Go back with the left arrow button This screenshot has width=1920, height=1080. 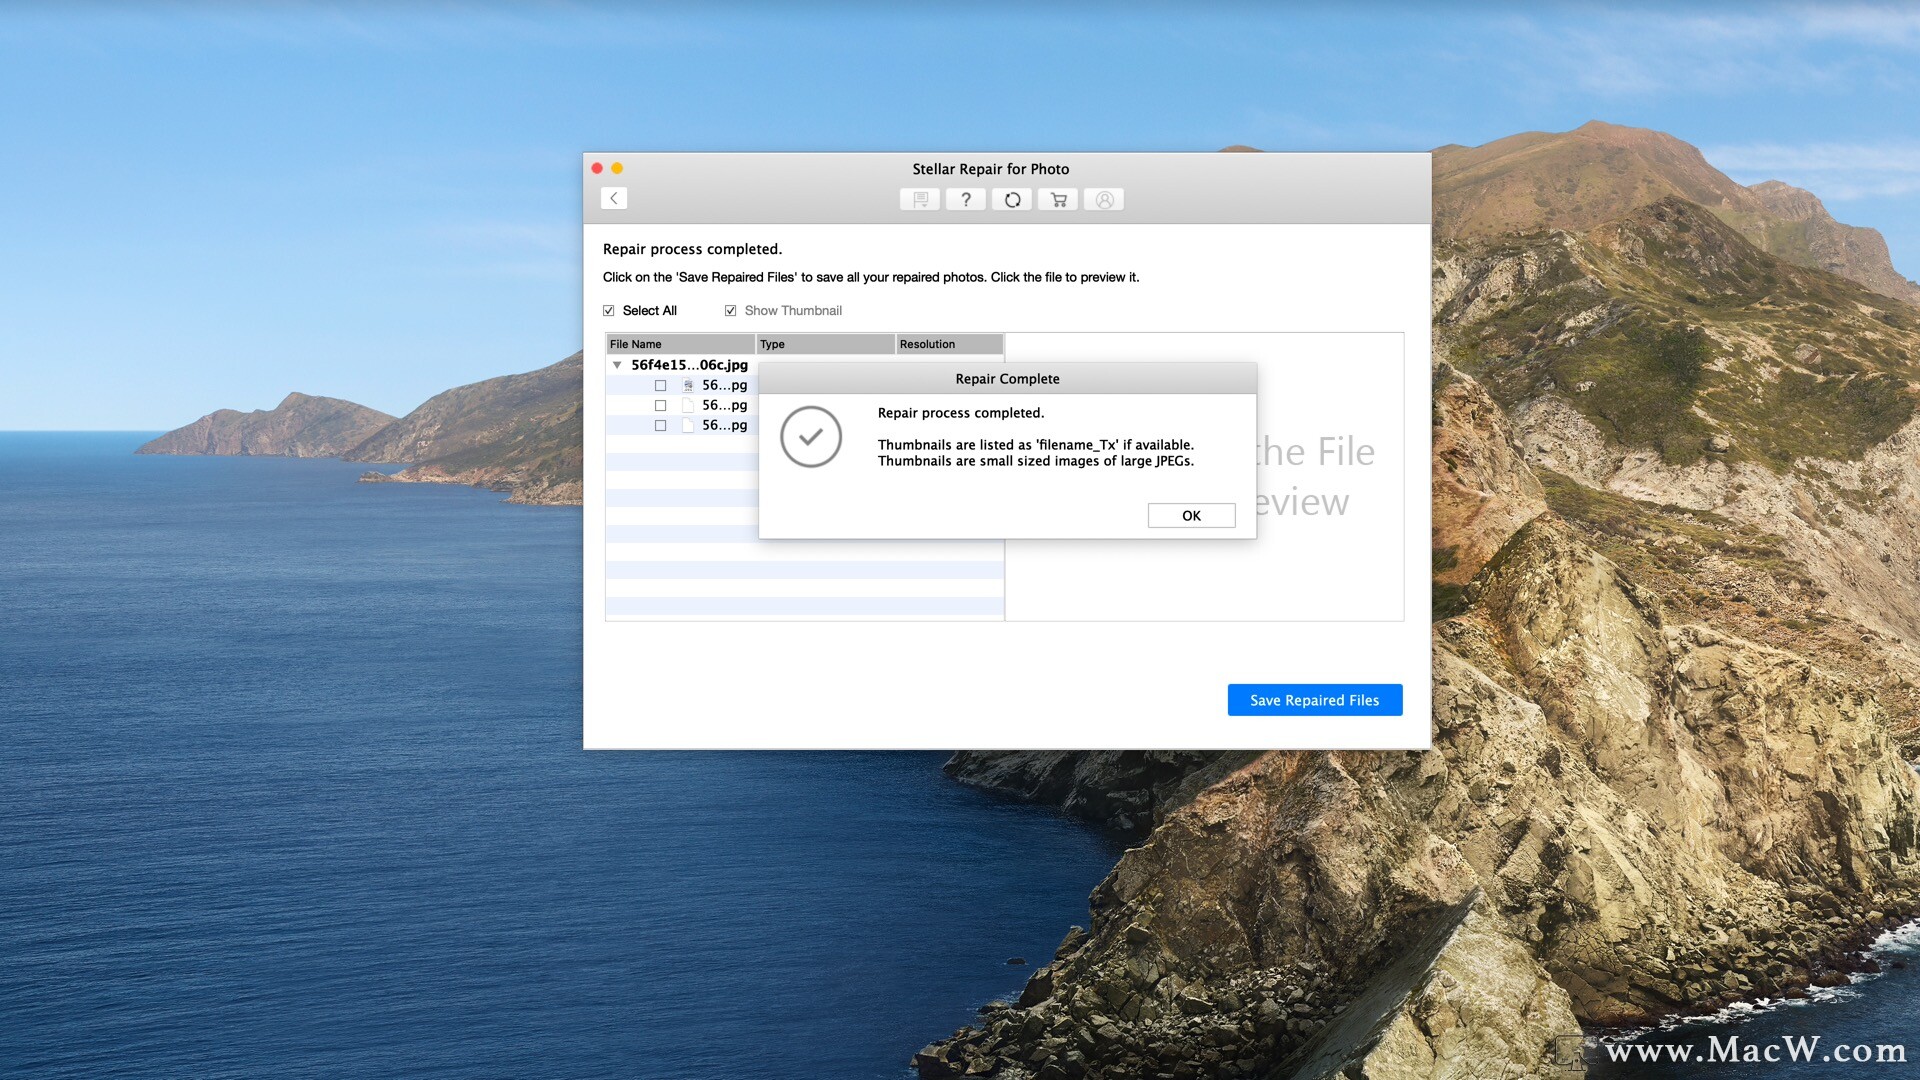[614, 198]
